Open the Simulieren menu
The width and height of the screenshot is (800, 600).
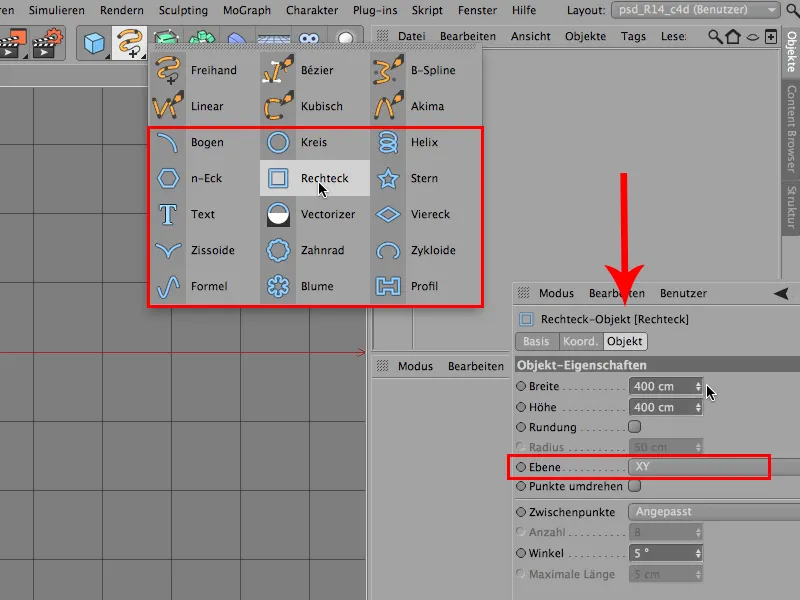(x=57, y=10)
